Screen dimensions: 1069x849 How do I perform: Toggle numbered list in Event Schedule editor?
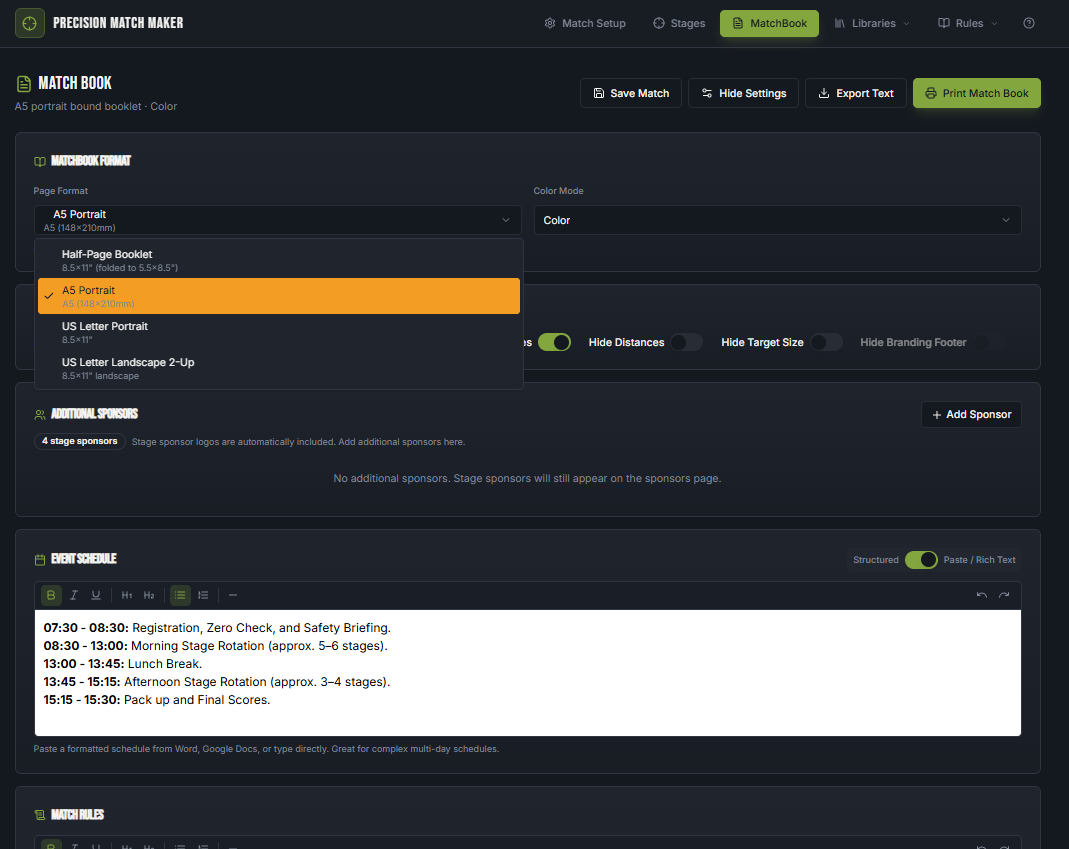pyautogui.click(x=203, y=595)
